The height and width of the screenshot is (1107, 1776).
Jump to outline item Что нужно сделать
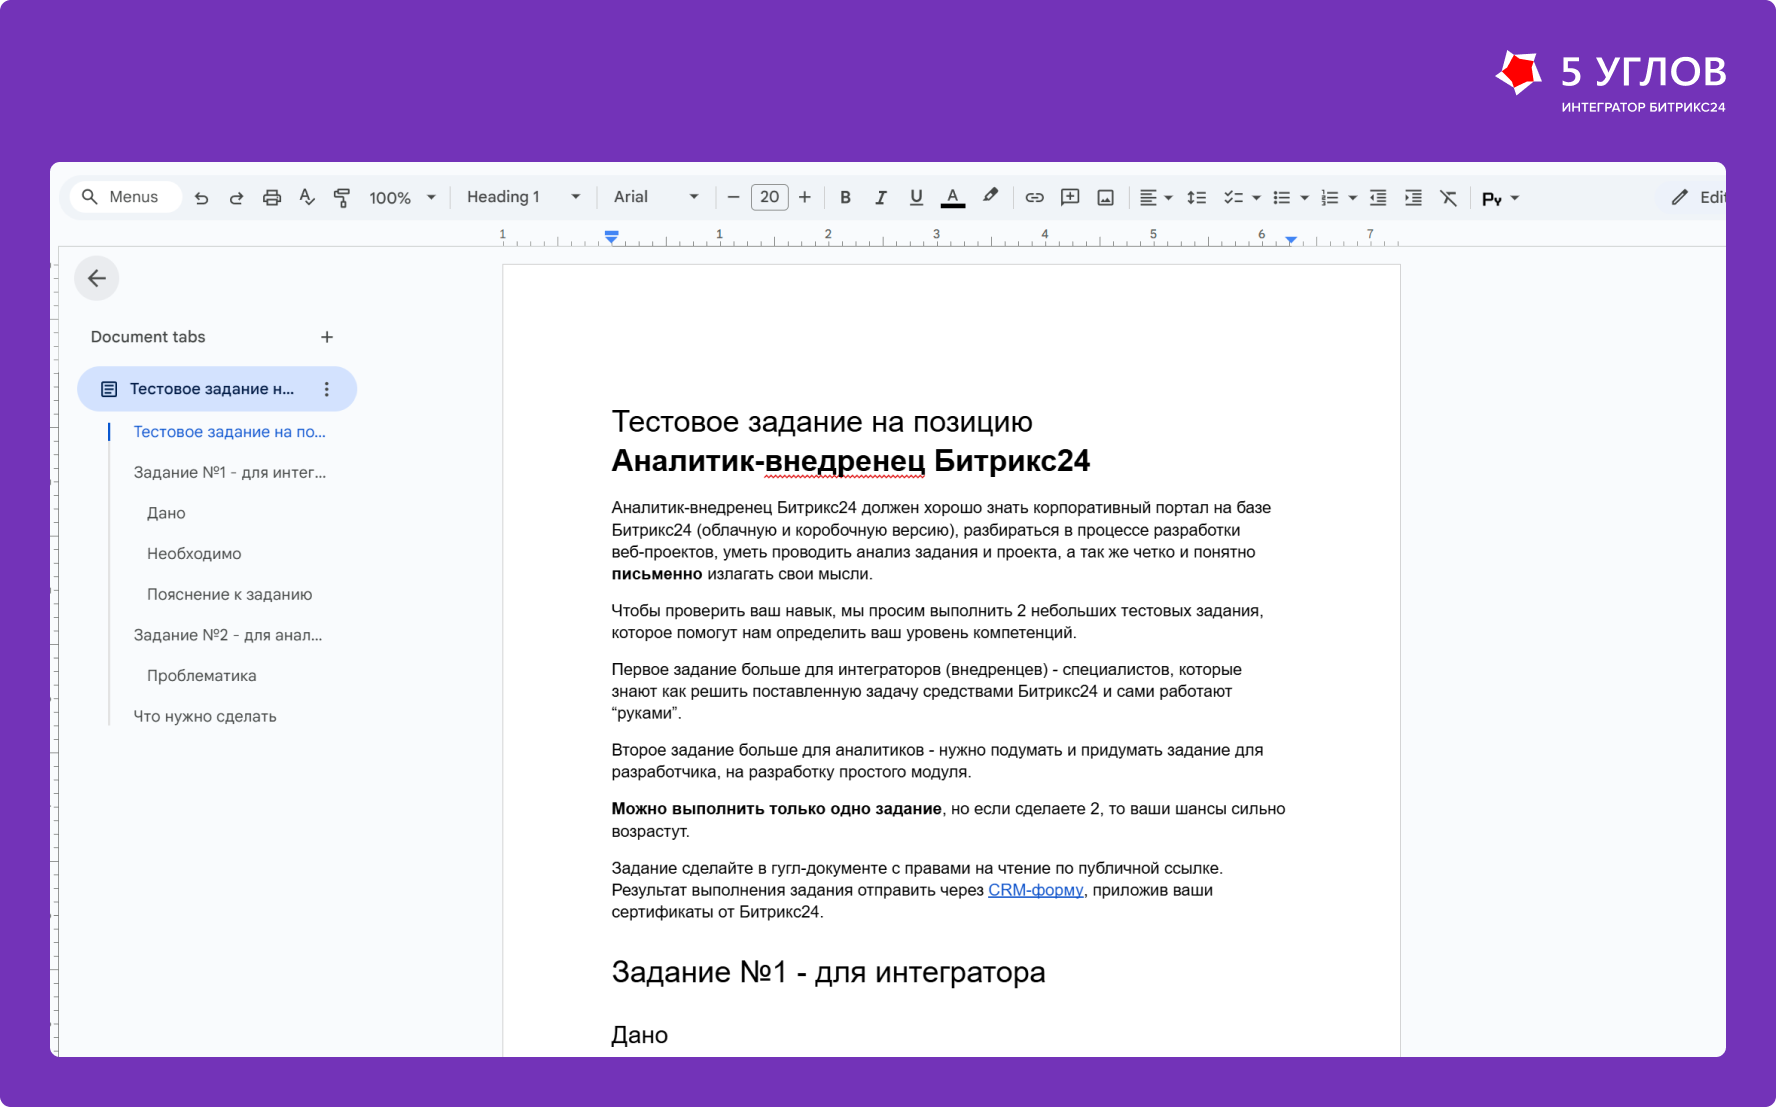[205, 716]
